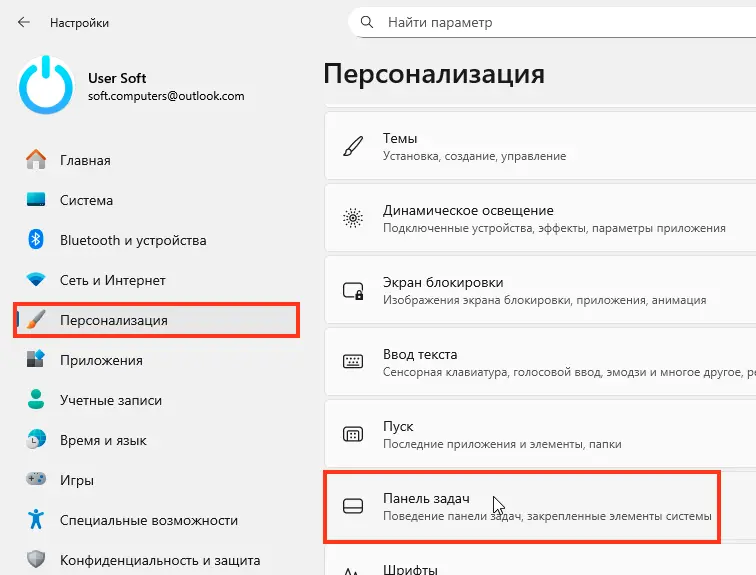Click the magnifier icon in search box
The image size is (756, 575).
367,22
